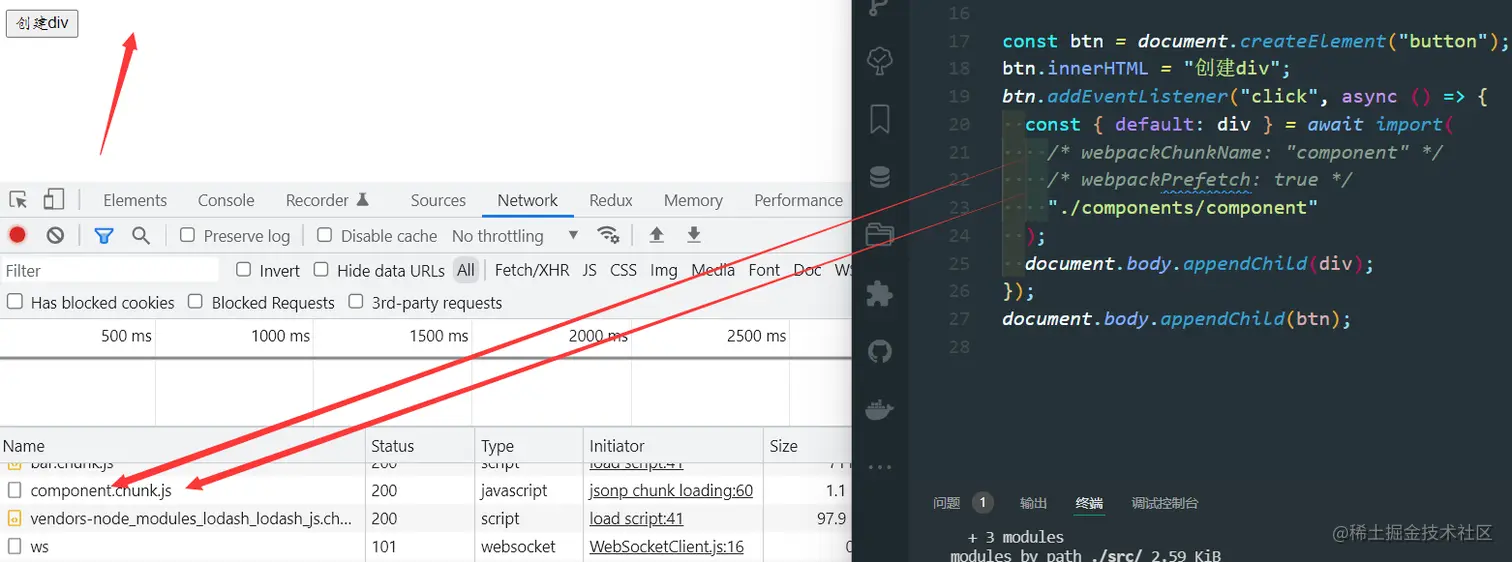Export HAR file with download arrow
Screen dimensions: 1512x562
pos(693,235)
